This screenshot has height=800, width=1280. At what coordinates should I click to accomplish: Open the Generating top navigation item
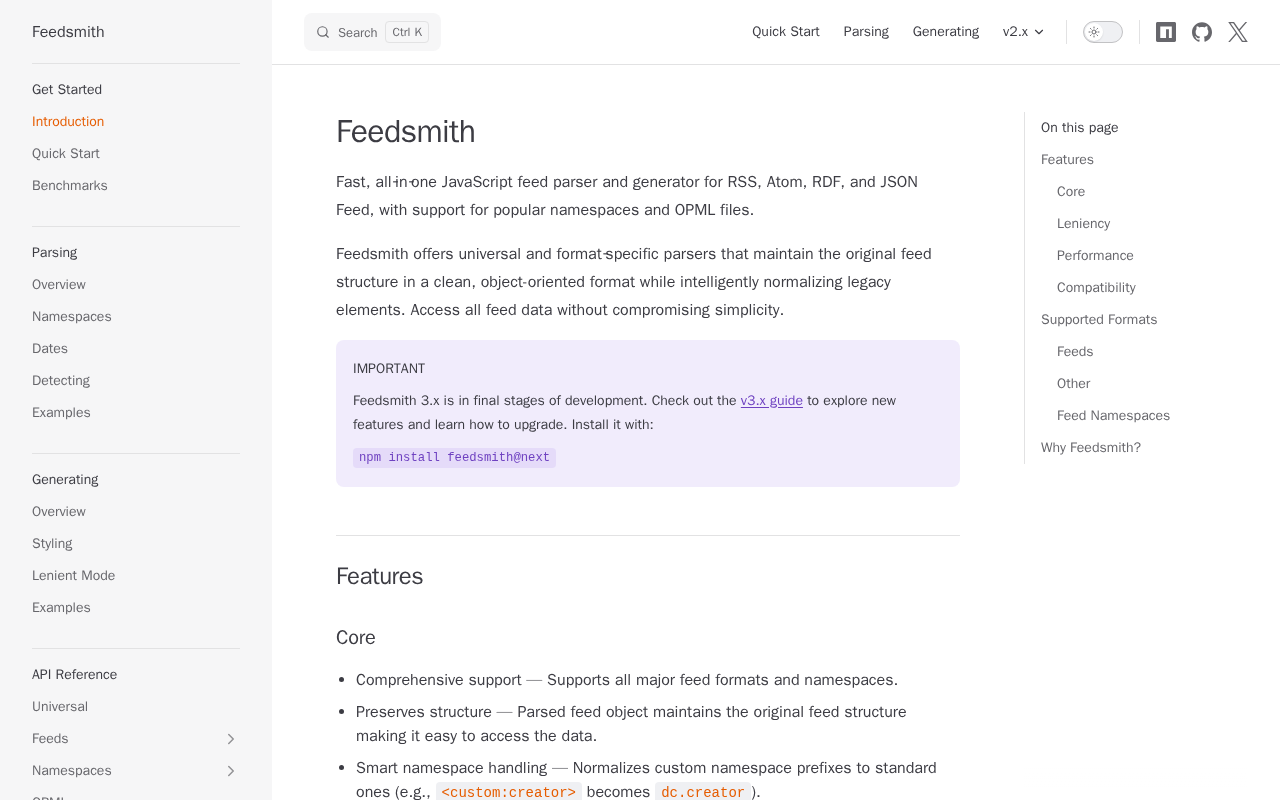[x=945, y=32]
